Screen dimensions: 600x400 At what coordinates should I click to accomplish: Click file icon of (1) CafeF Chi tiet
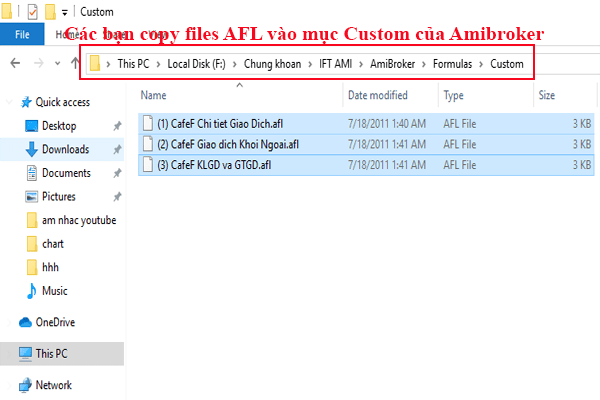click(x=148, y=123)
